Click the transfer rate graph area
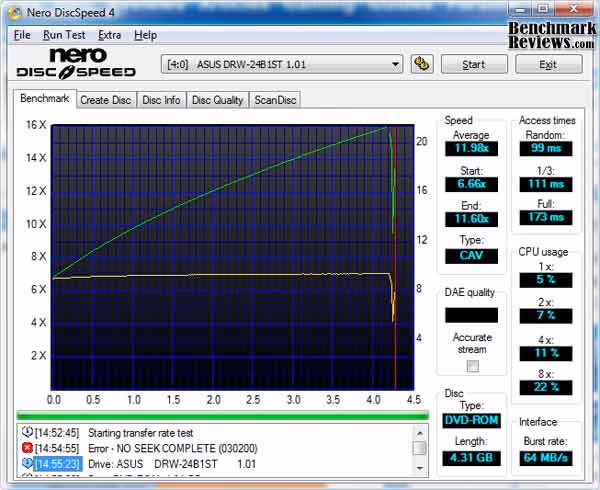 tap(233, 257)
